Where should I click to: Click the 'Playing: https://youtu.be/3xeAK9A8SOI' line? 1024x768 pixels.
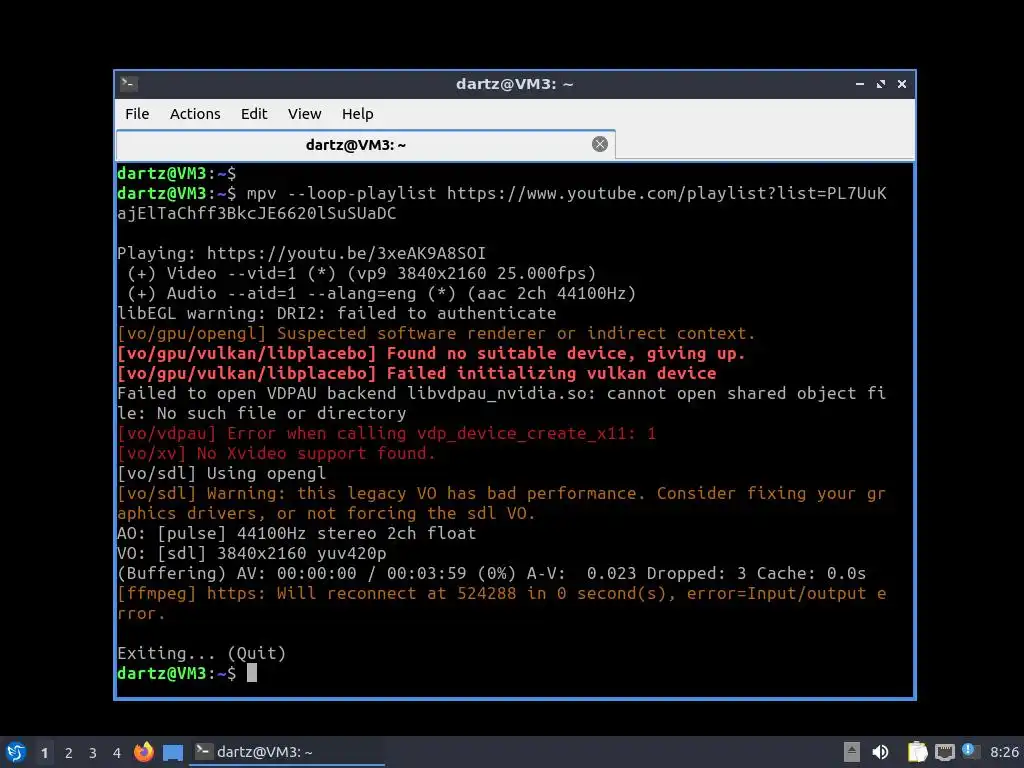(x=301, y=253)
